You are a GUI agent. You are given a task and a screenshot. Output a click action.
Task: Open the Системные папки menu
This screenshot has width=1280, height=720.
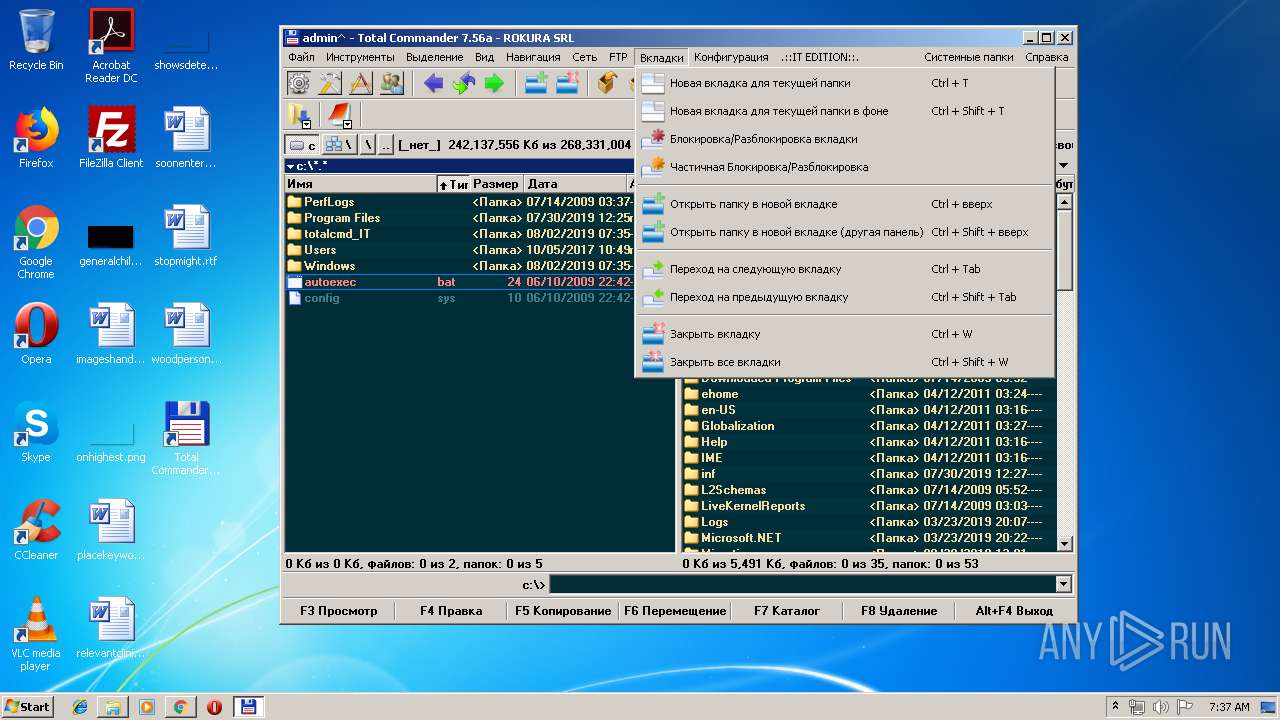pyautogui.click(x=968, y=57)
